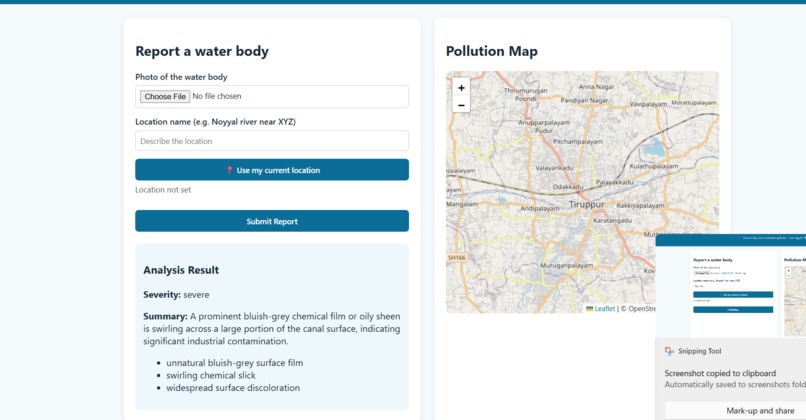The height and width of the screenshot is (420, 806).
Task: Click Rakkiyapalayam label on the map
Action: (x=640, y=205)
